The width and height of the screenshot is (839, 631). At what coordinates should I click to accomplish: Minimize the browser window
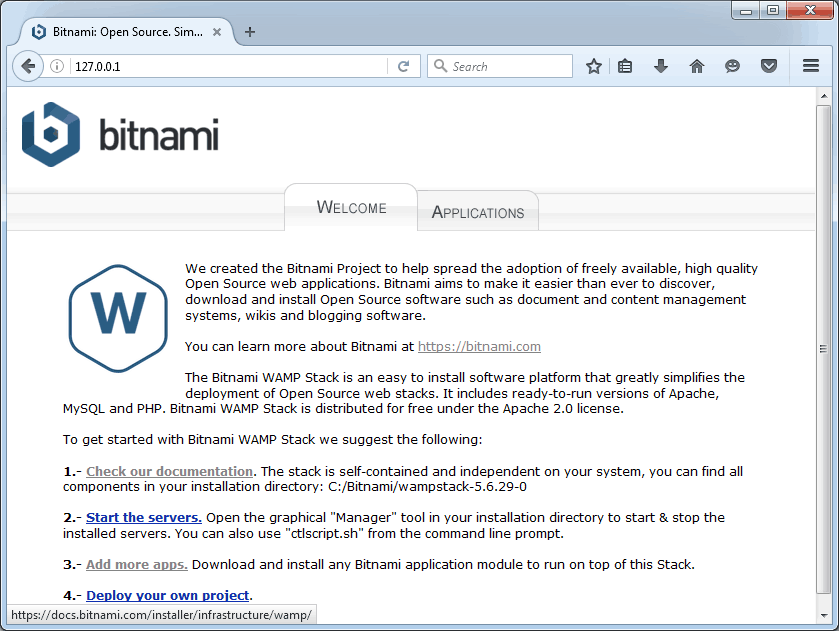click(x=746, y=10)
